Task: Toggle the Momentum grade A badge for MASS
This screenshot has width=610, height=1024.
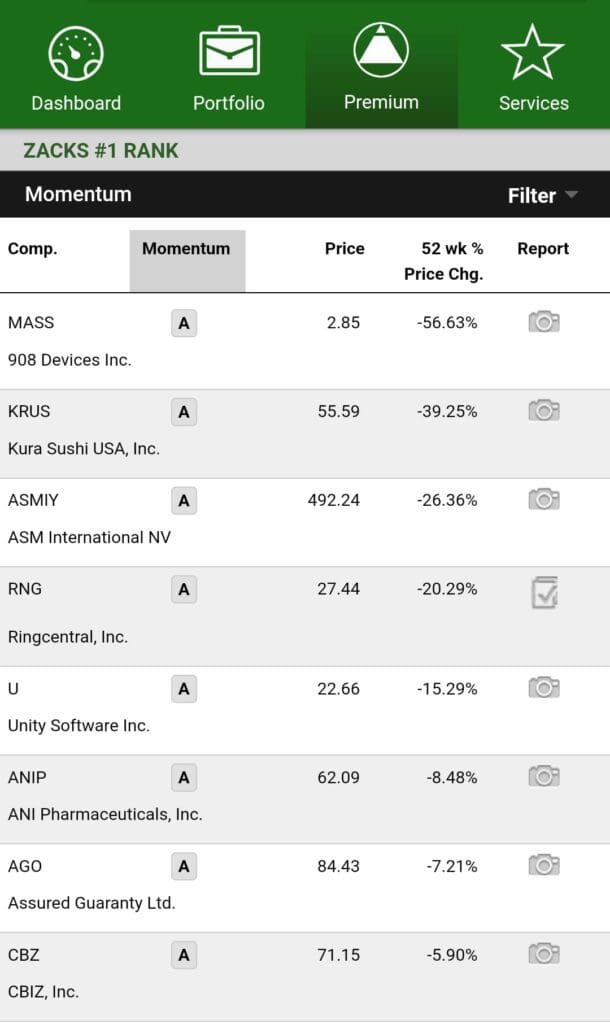Action: pos(182,322)
